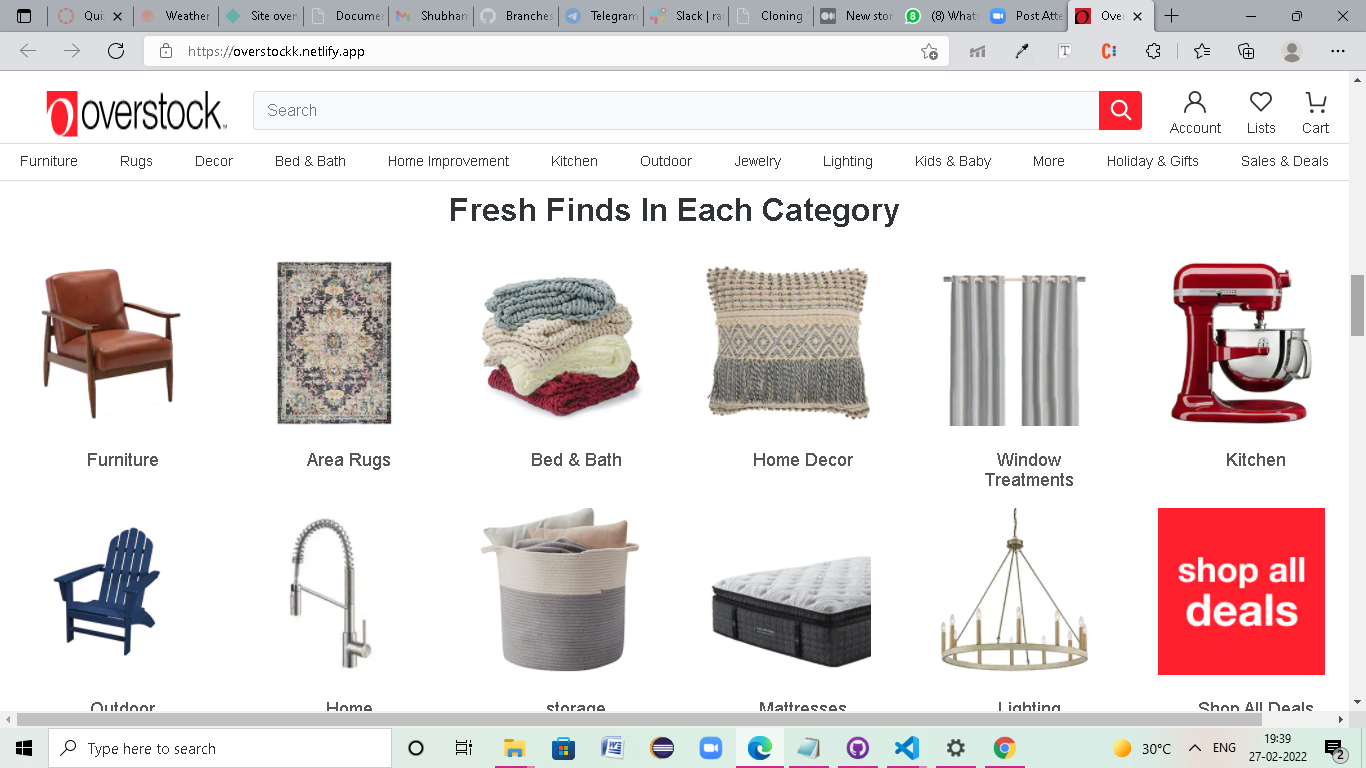Click the Overstock logo
This screenshot has width=1366, height=768.
point(136,113)
